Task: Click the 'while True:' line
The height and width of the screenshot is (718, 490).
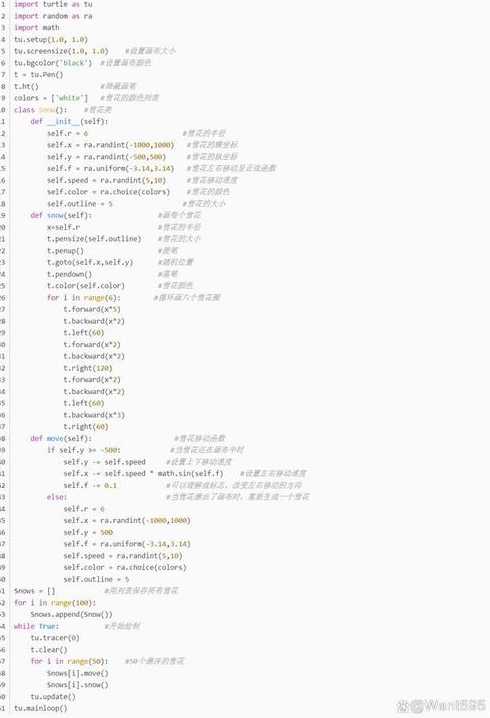Action: 36,626
